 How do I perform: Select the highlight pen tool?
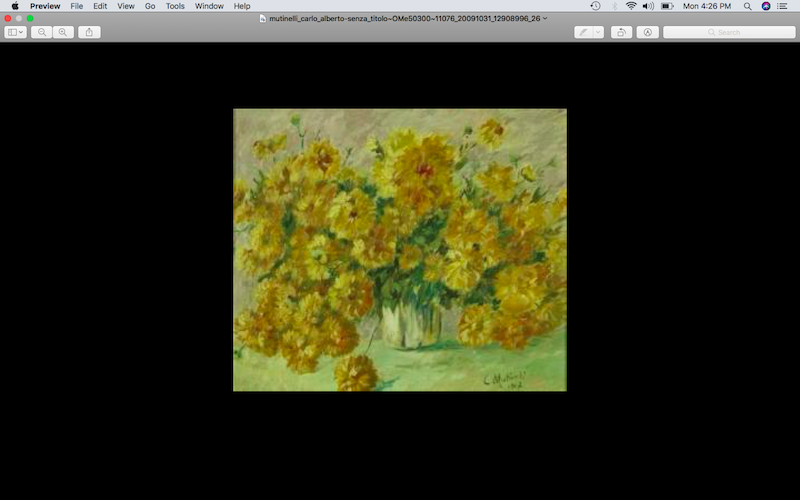pos(583,32)
